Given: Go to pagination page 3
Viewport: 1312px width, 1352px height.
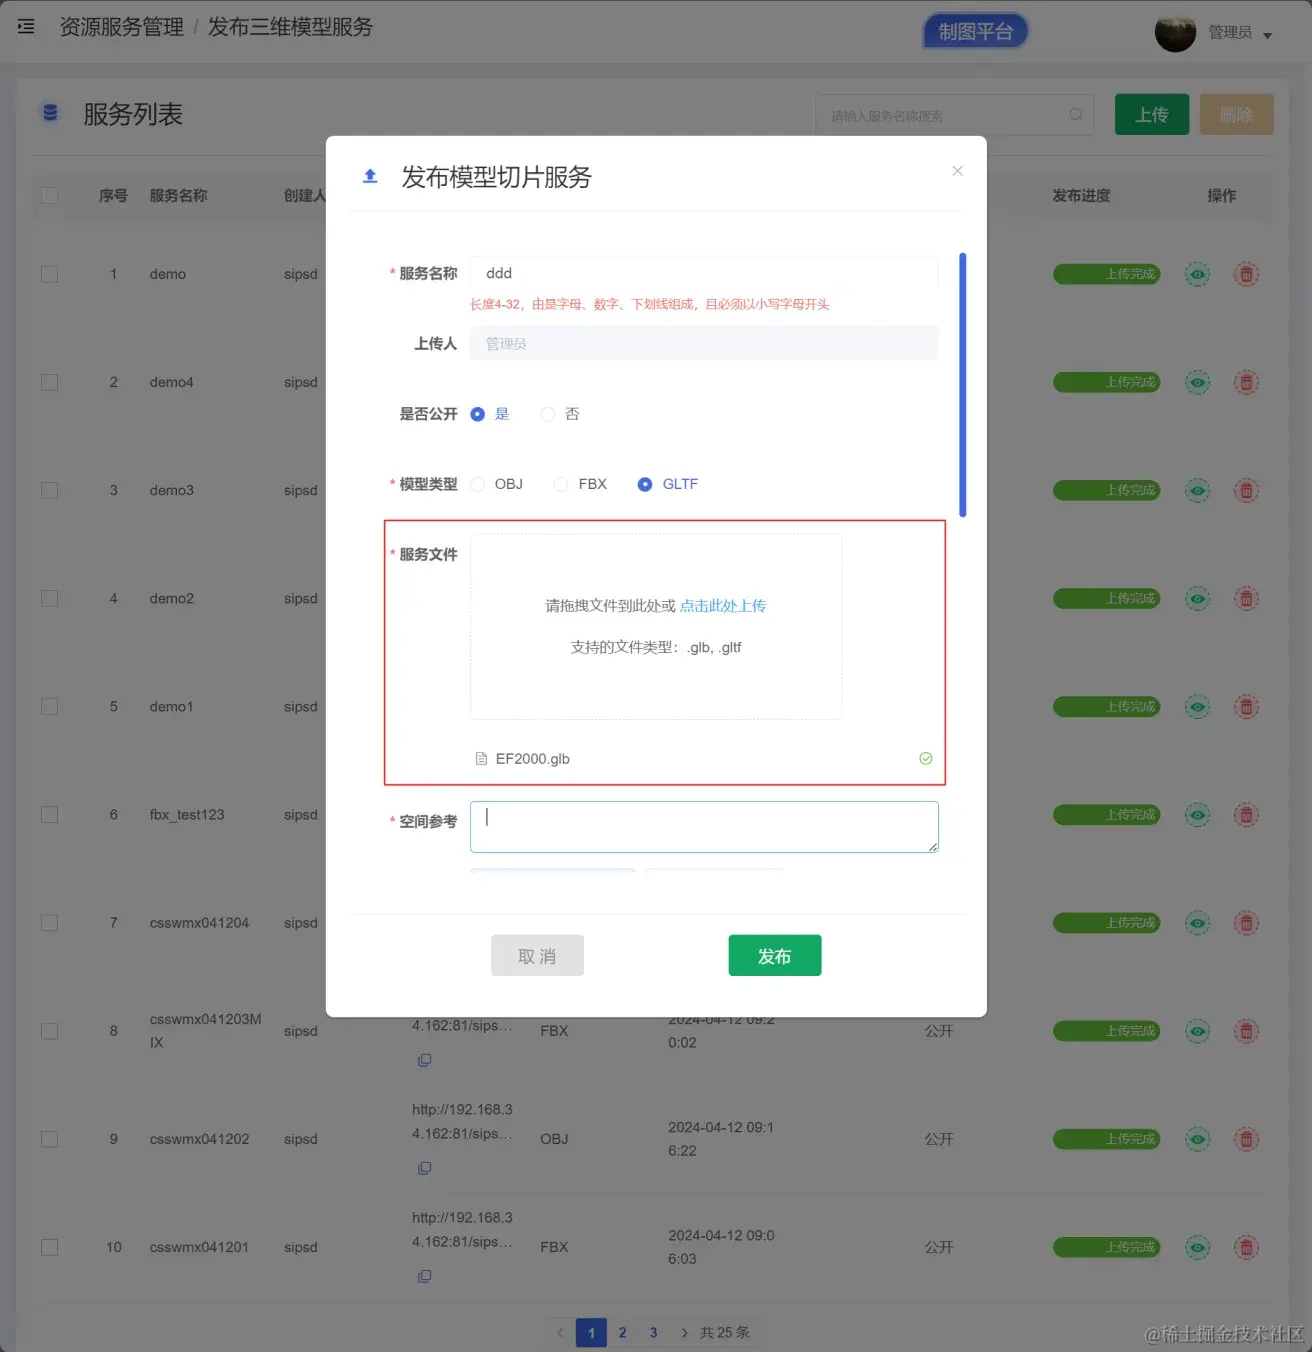Looking at the screenshot, I should click(x=653, y=1332).
